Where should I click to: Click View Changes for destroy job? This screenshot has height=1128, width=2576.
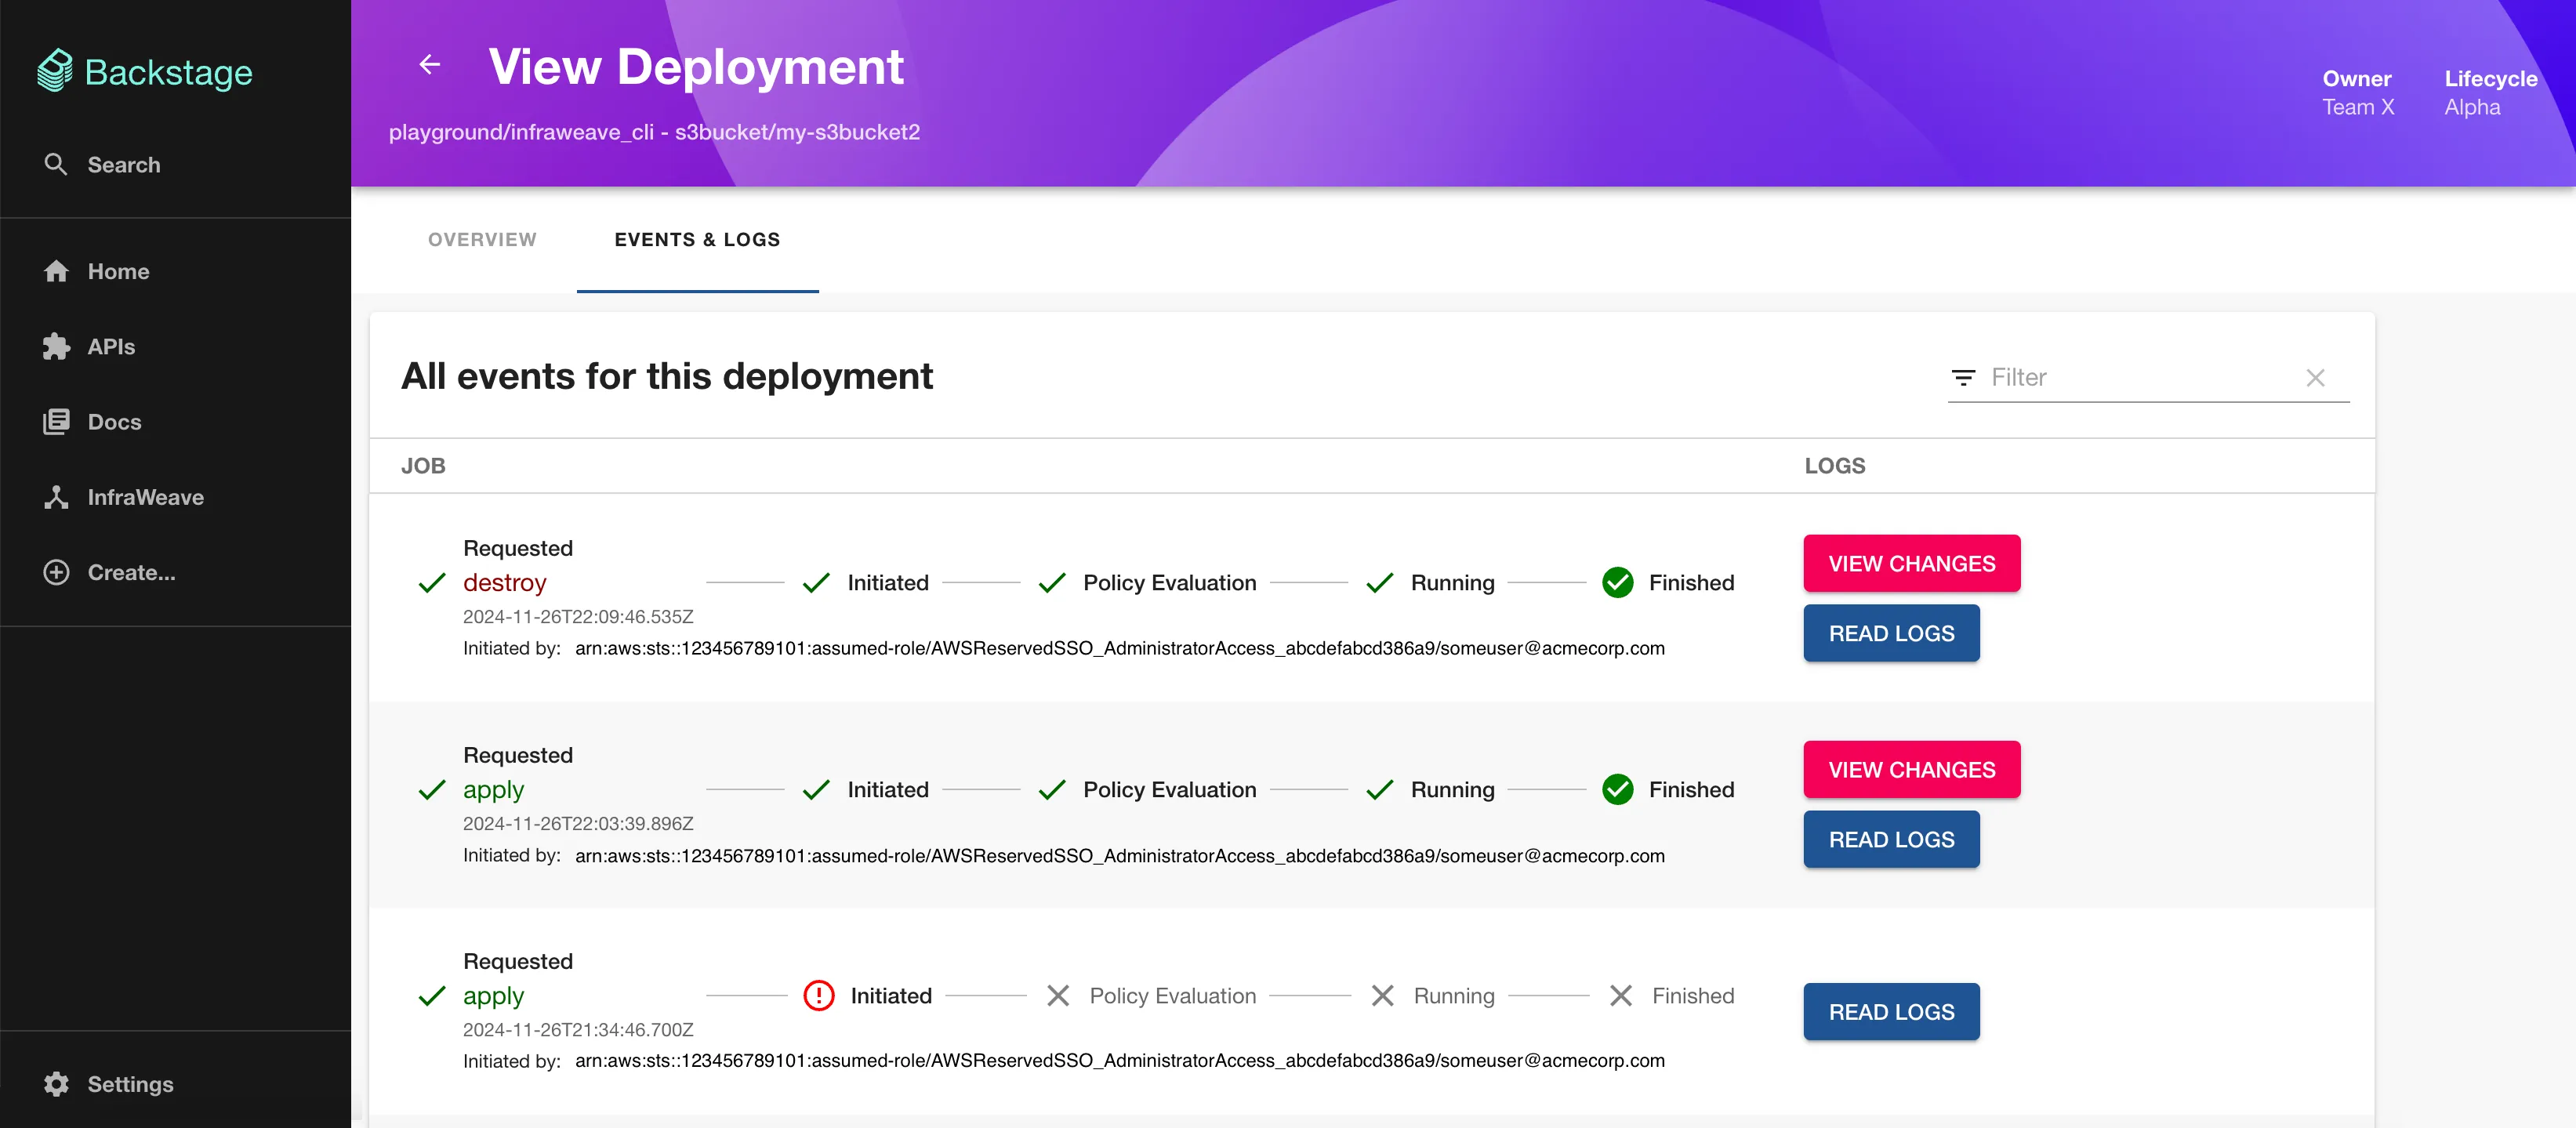tap(1911, 564)
